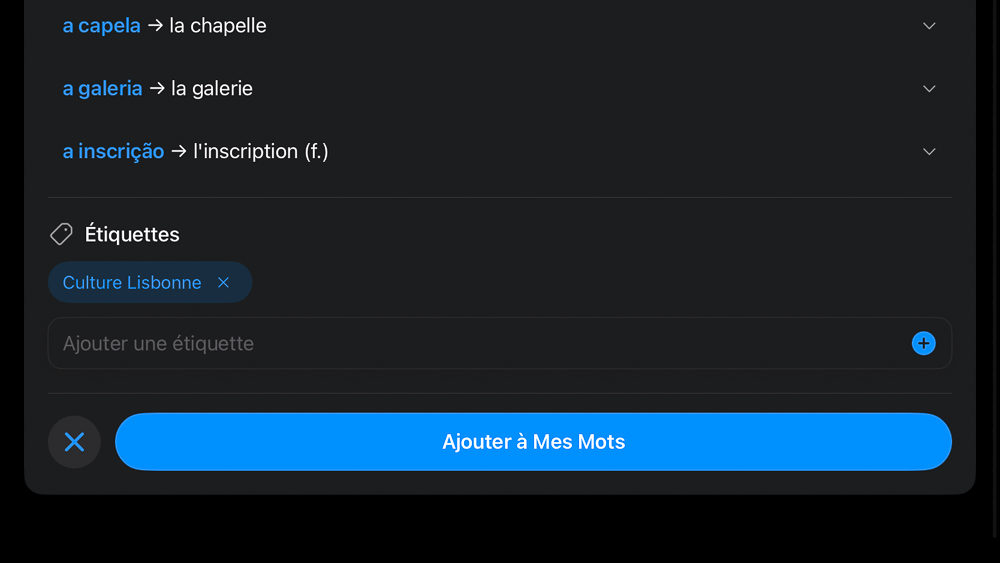Click the "l'inscription (f.)" translation text
This screenshot has width=1000, height=563.
coord(261,152)
